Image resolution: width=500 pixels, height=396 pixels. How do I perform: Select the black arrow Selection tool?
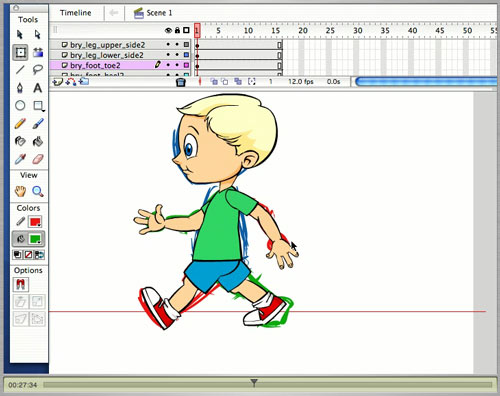20,34
